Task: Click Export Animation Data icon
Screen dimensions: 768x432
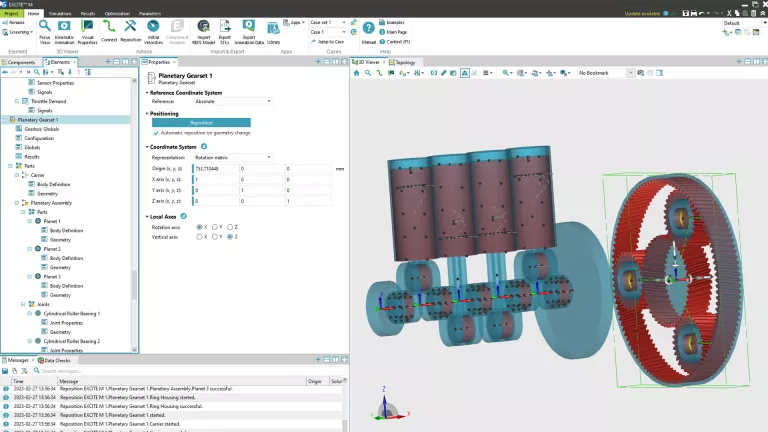Action: [249, 26]
